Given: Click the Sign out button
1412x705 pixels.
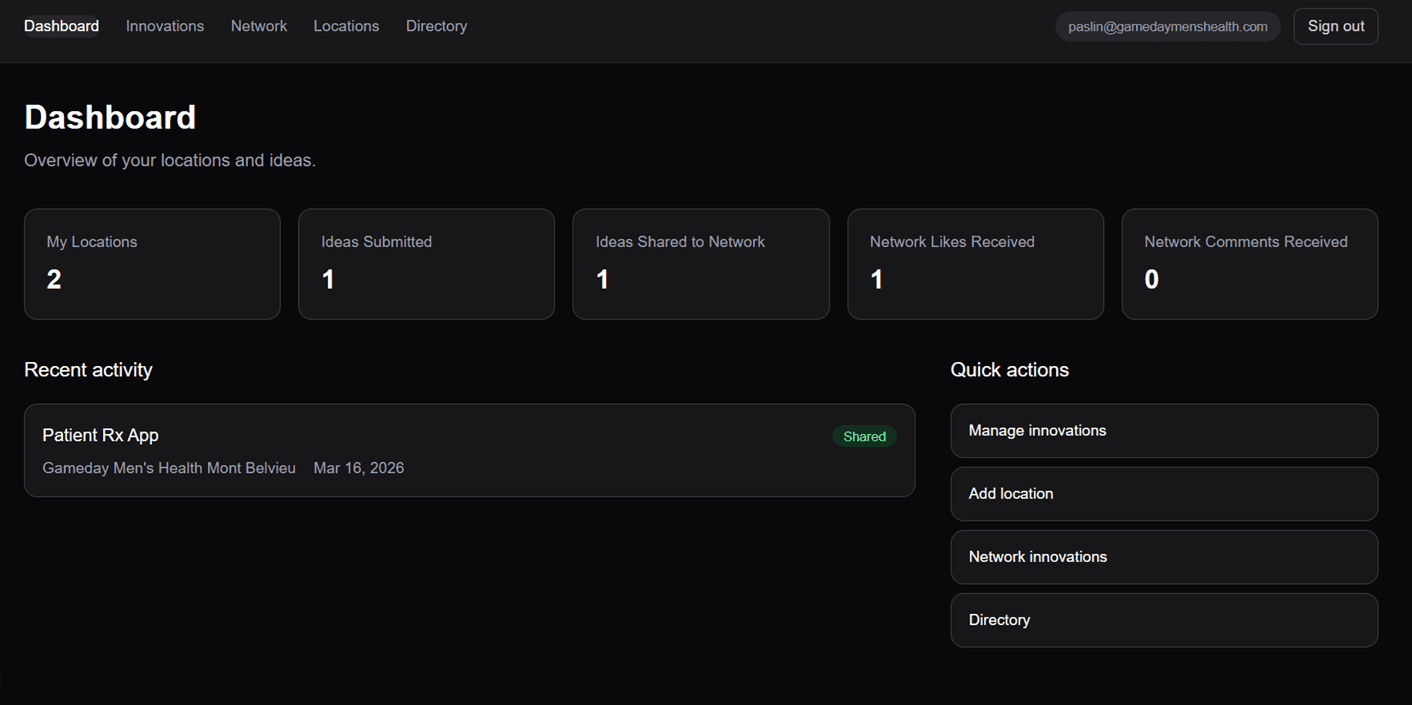Looking at the screenshot, I should click(x=1335, y=26).
